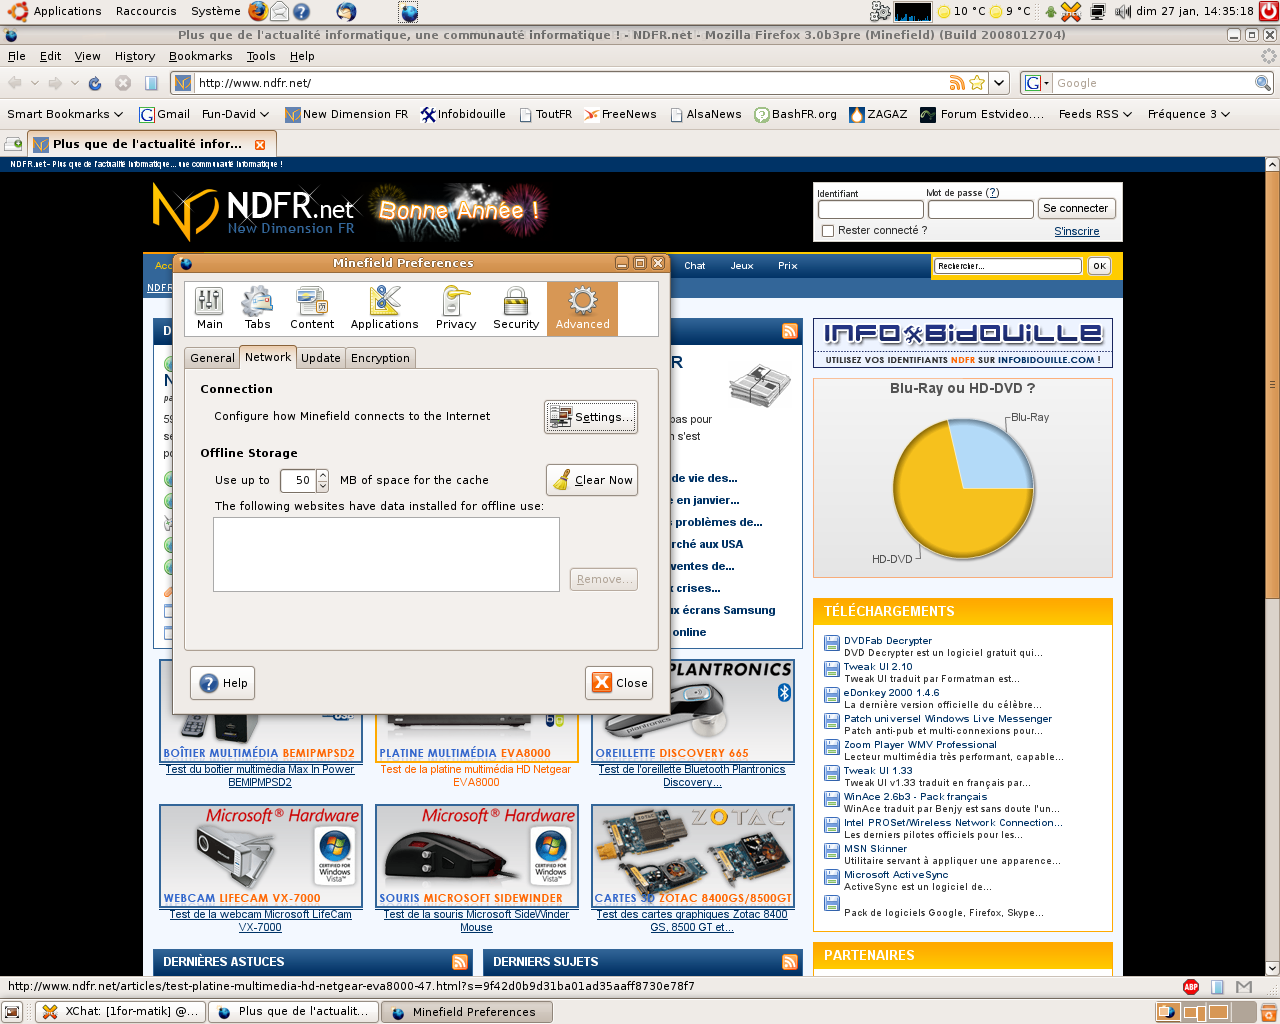Open connection Settings button
1280x1024 pixels.
tap(591, 417)
